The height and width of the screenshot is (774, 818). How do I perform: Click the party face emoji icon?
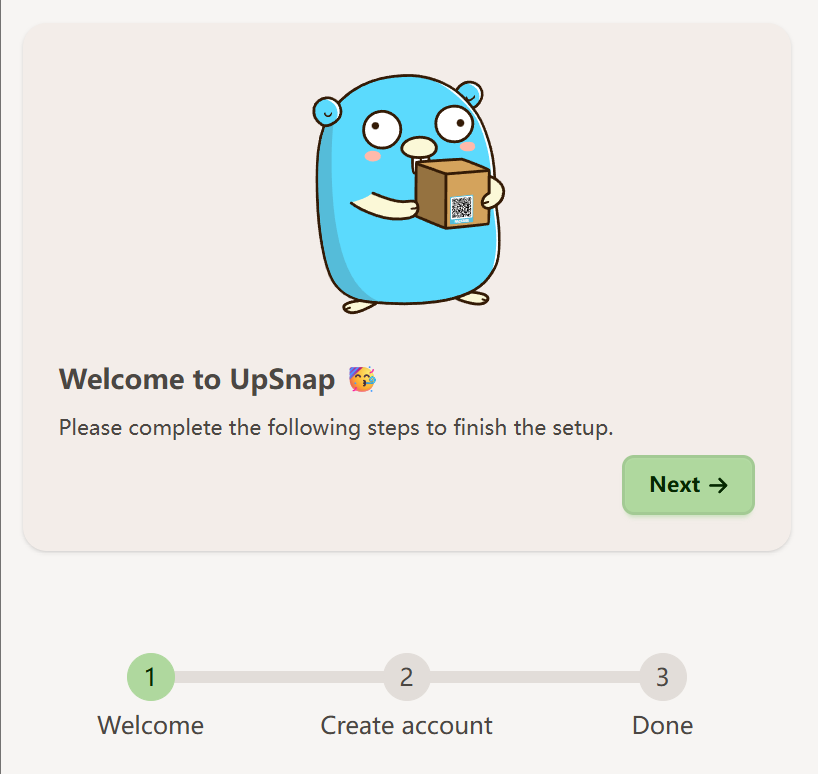(362, 379)
